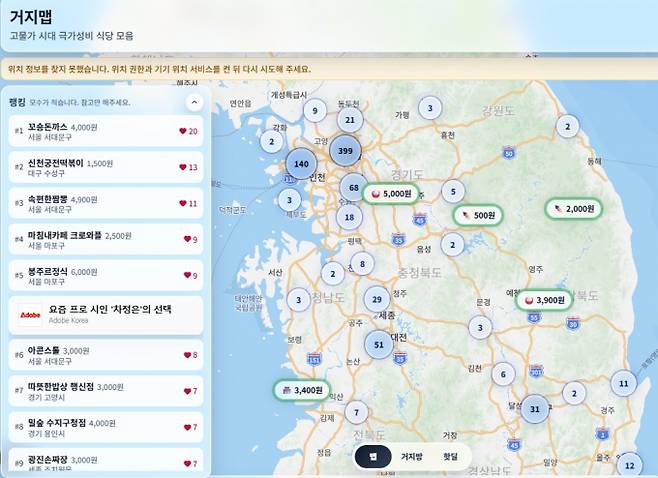Screen dimensions: 658x478
Task: Open the 11 cluster marker
Action: click(x=624, y=383)
